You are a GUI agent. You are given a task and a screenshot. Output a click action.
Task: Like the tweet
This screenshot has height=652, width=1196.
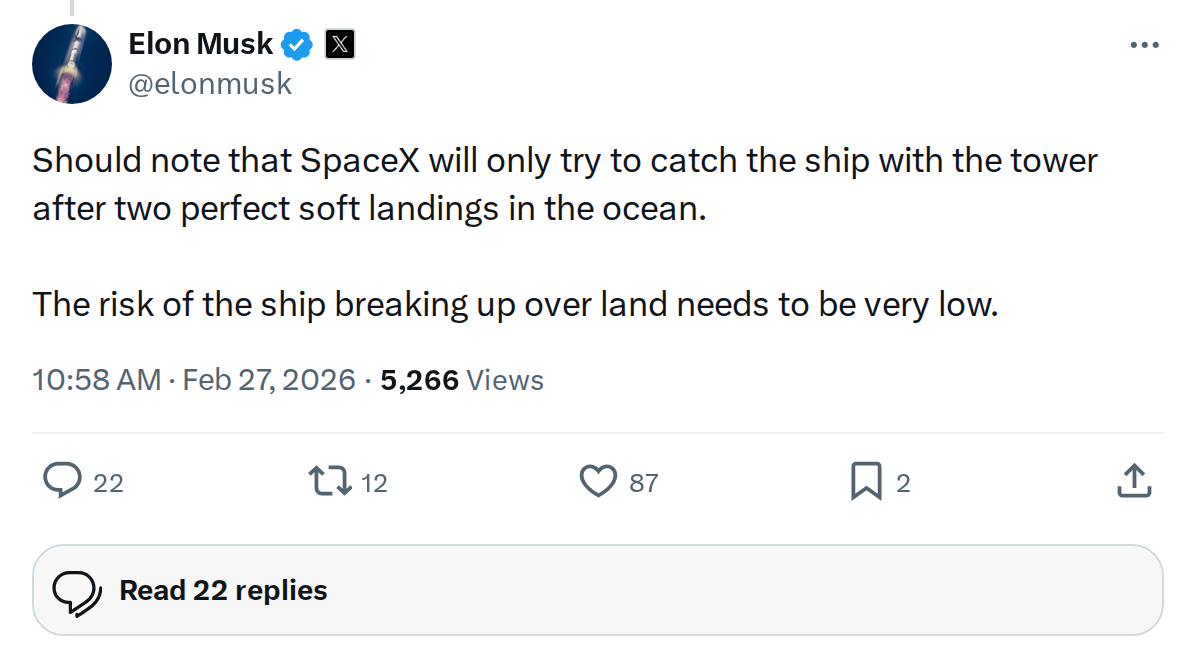pos(598,481)
